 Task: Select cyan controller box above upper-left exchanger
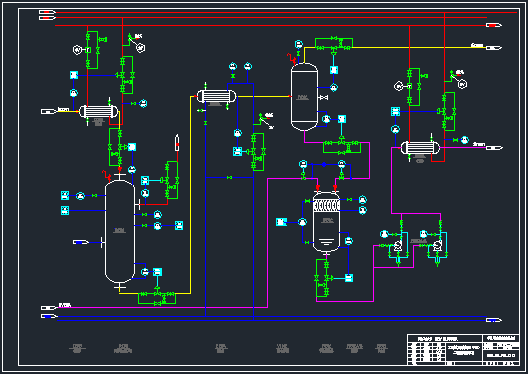[74, 75]
